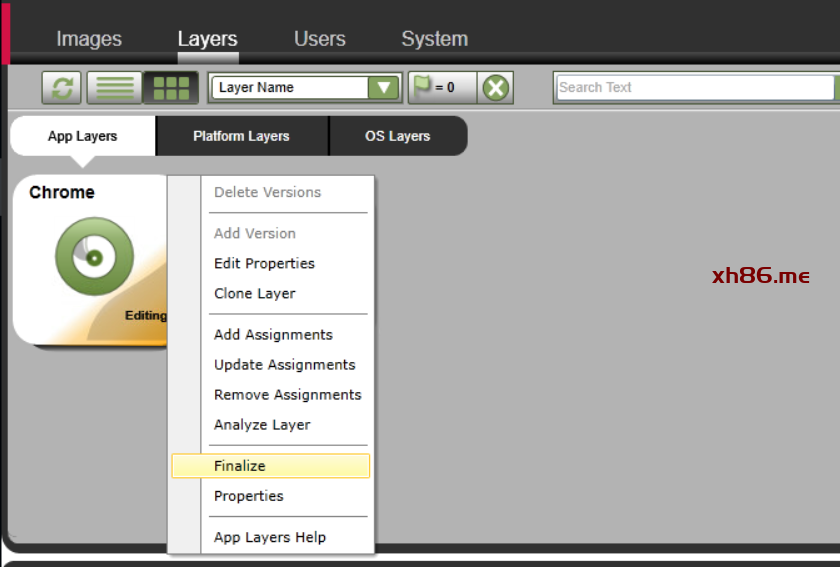Select Analyze Layer from the menu

coord(262,425)
